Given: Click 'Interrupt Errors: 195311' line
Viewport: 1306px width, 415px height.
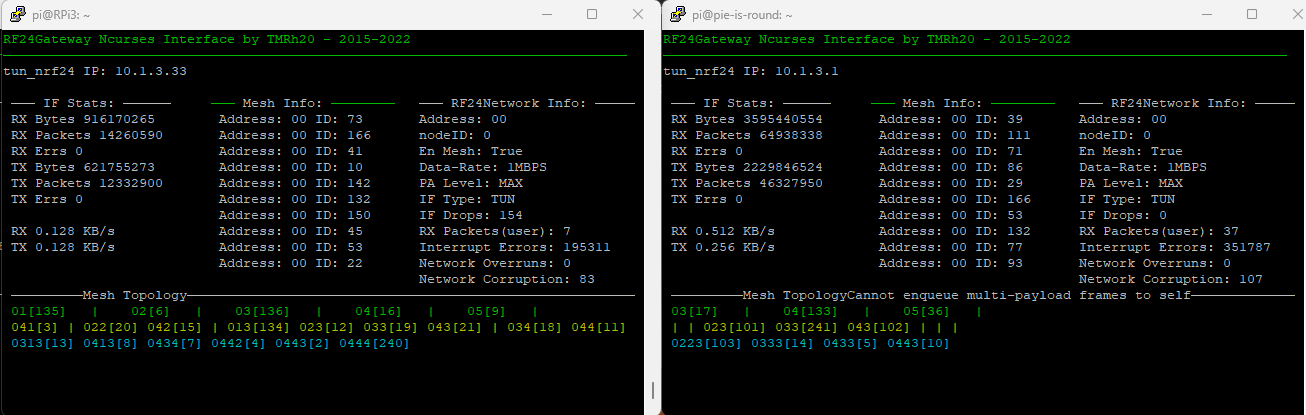Looking at the screenshot, I should pos(515,247).
